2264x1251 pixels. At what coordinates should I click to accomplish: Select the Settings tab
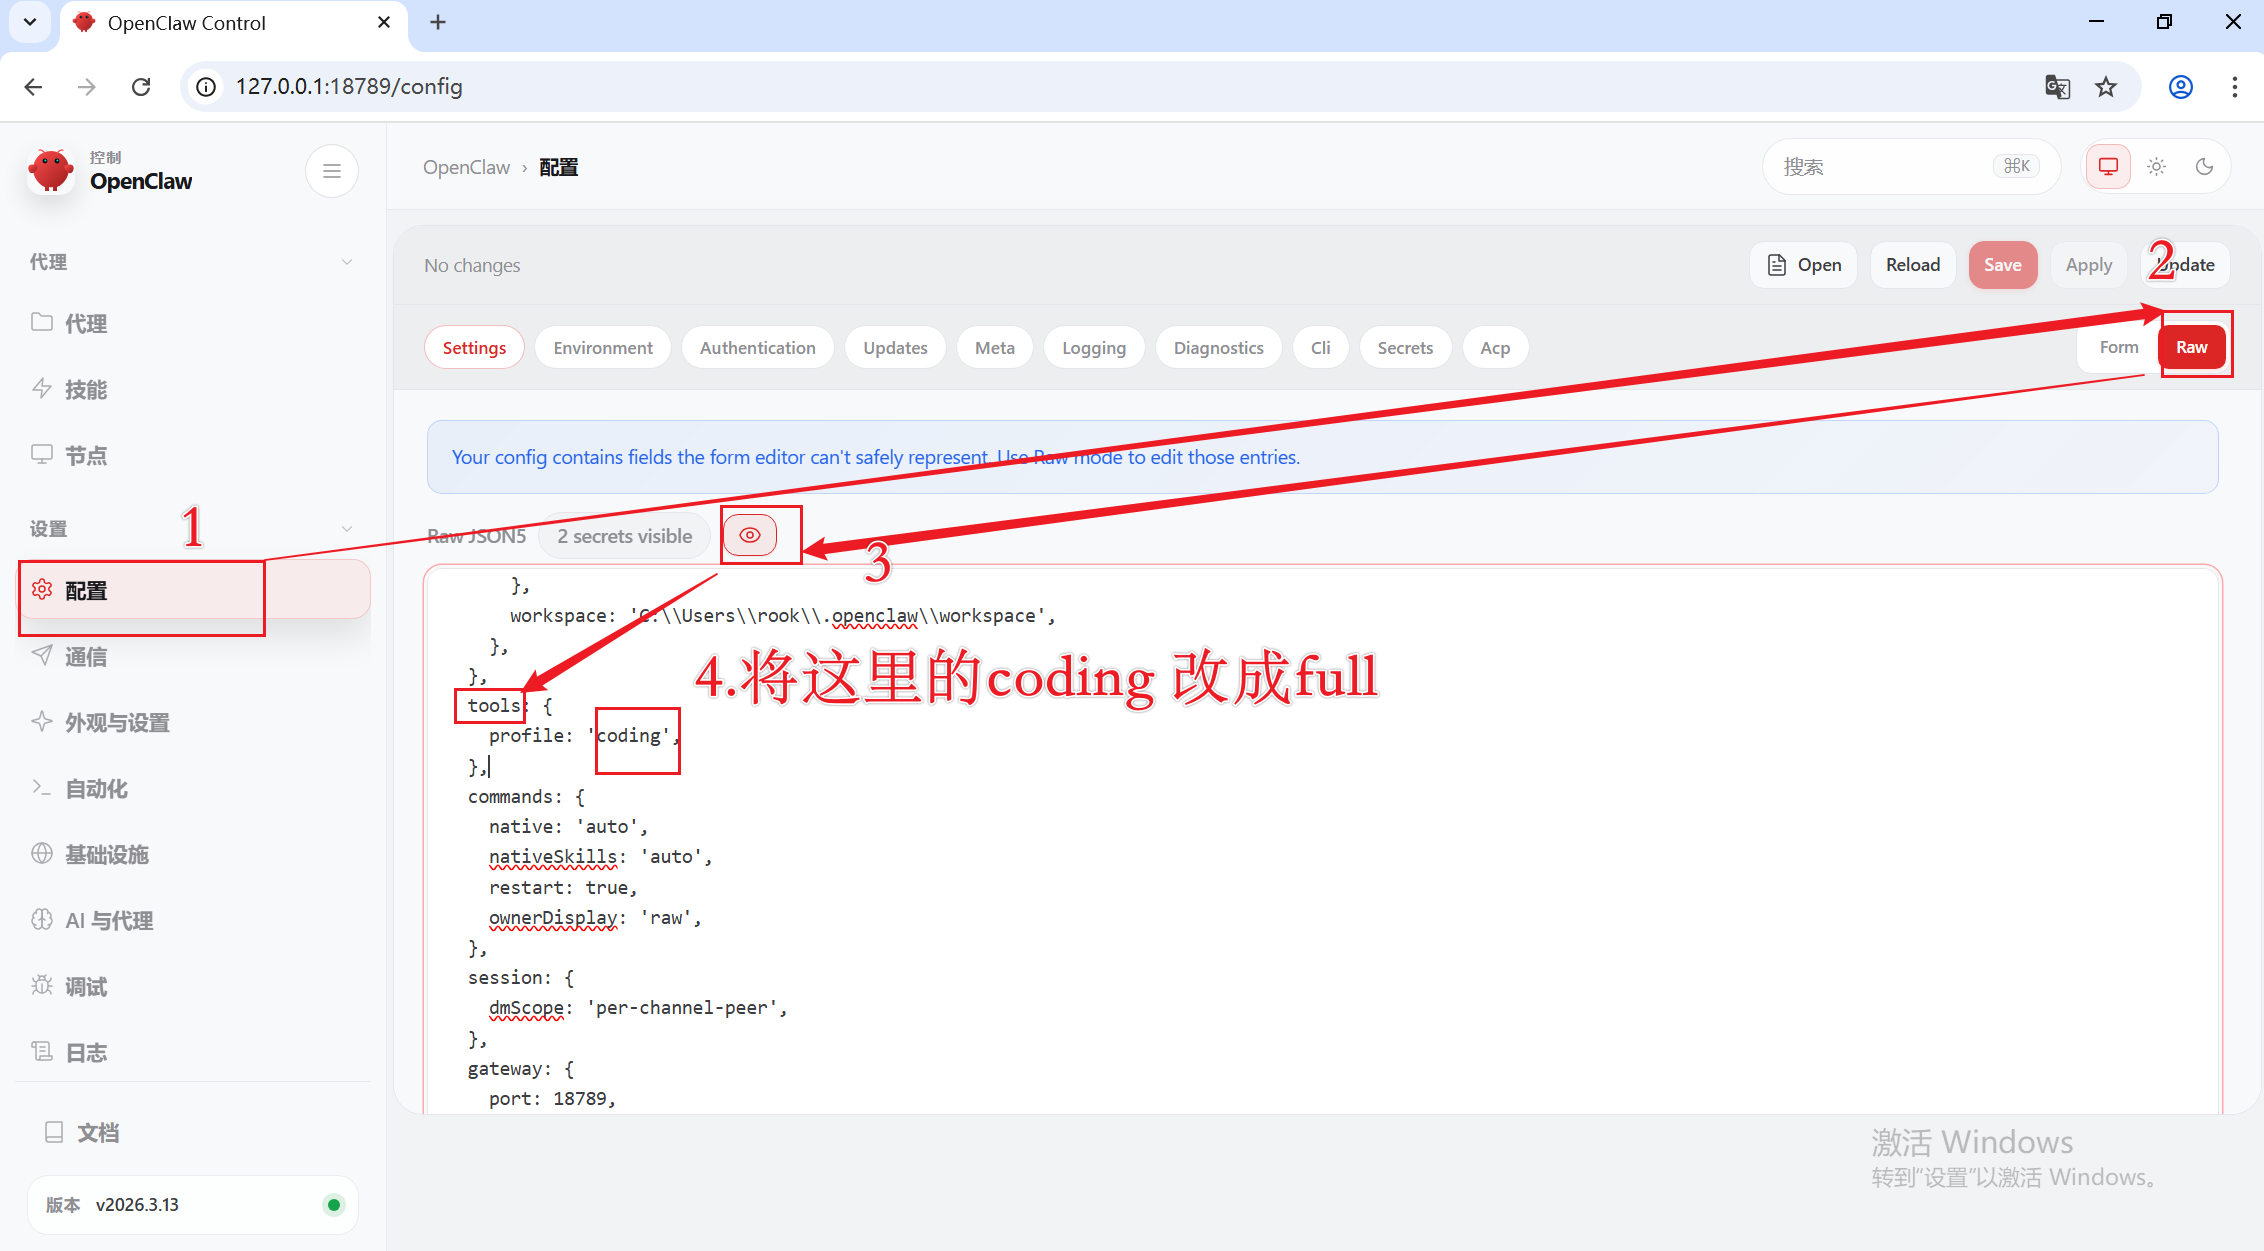click(474, 347)
